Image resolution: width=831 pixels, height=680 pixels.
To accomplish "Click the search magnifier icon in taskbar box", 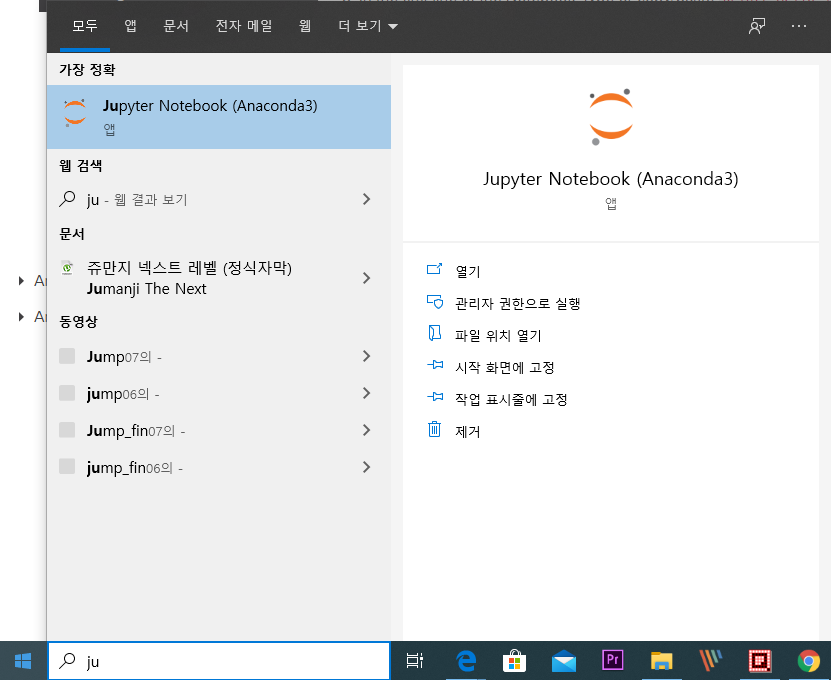I will [67, 660].
